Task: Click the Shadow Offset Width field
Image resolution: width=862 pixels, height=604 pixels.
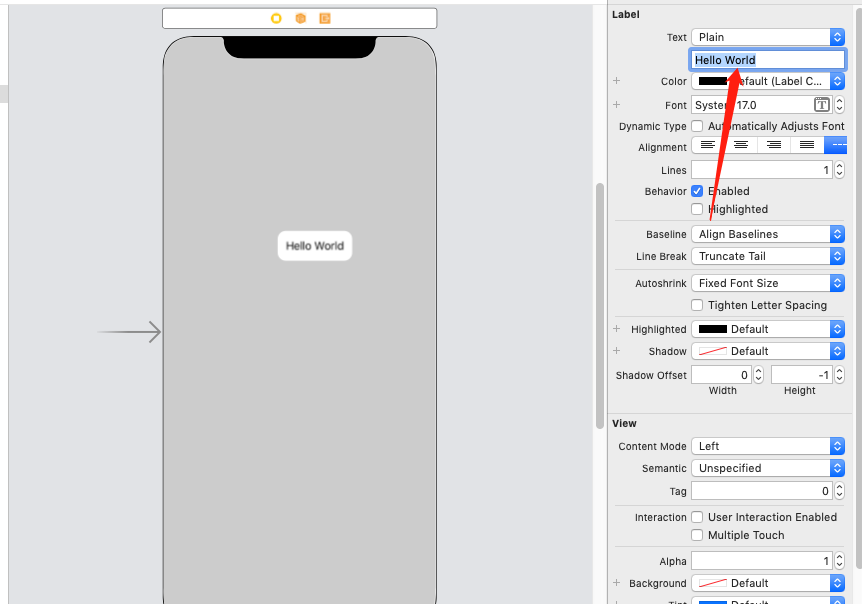Action: (722, 375)
